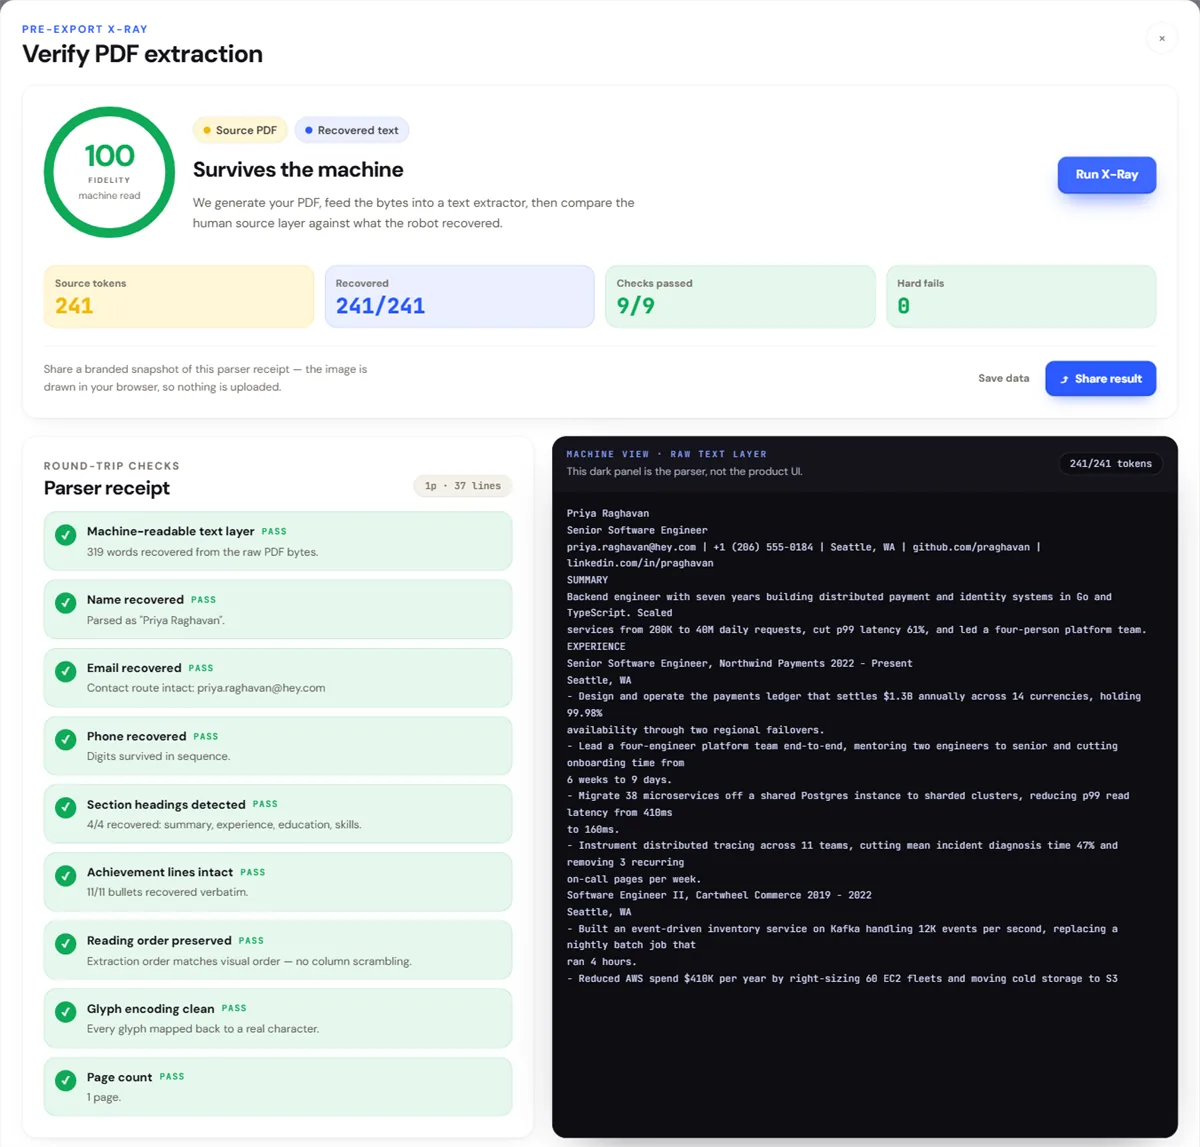This screenshot has height=1147, width=1200.
Task: Click the check icon beside Page count
Action: click(66, 1080)
